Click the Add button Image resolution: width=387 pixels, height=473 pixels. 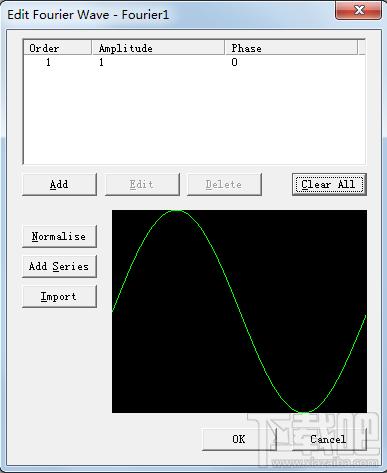tap(59, 184)
